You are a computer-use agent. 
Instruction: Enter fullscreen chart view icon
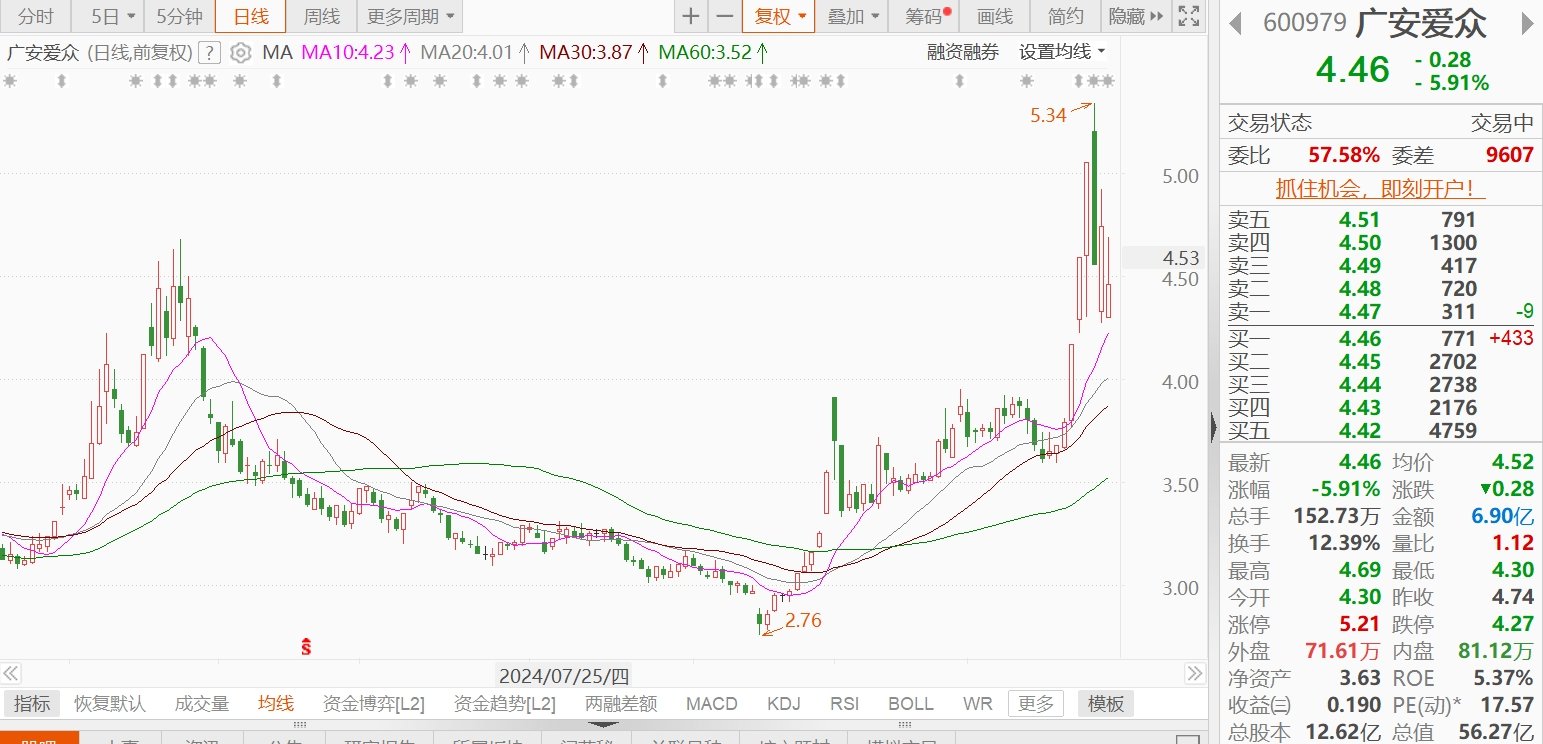pos(1188,16)
